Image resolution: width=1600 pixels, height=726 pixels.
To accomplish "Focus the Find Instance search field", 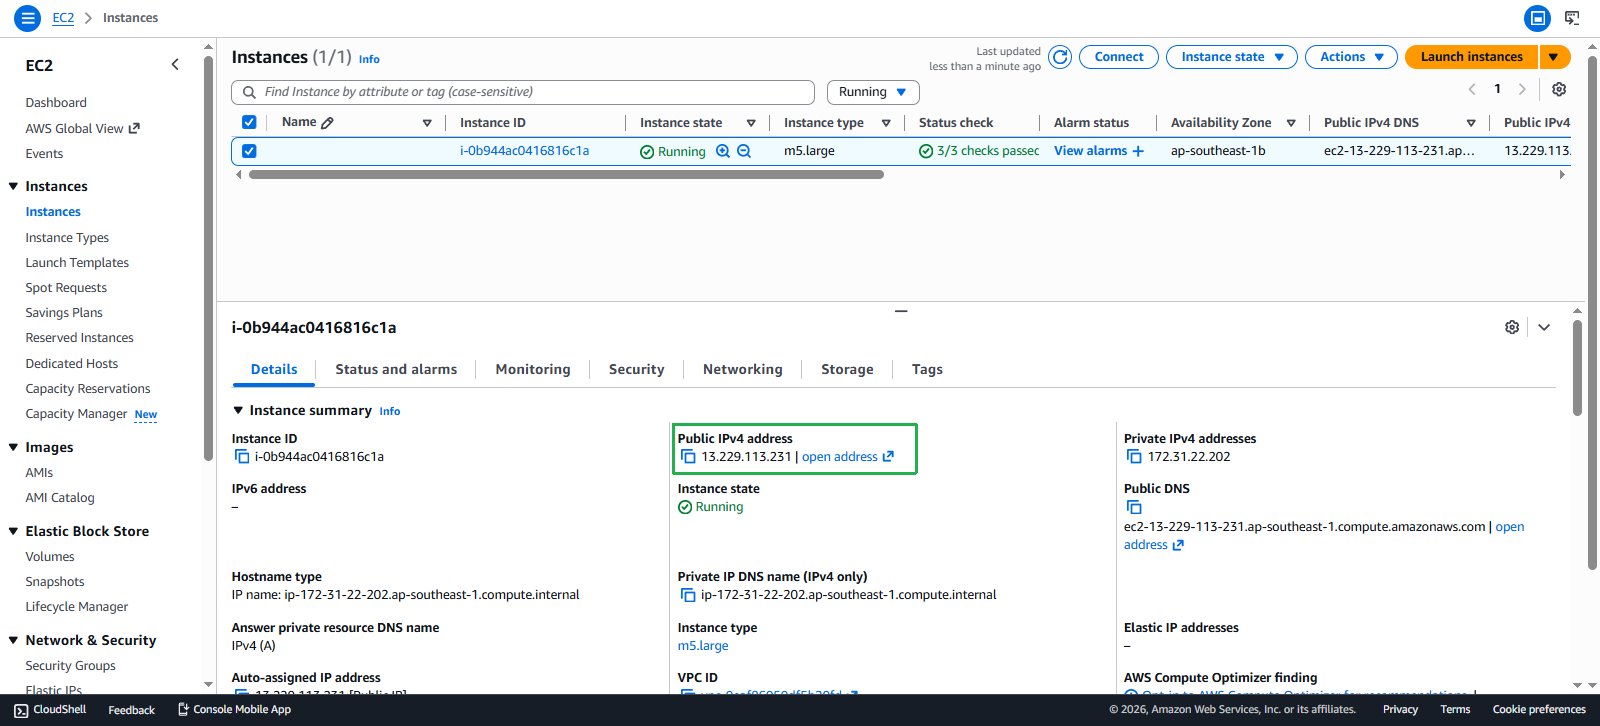I will point(523,92).
